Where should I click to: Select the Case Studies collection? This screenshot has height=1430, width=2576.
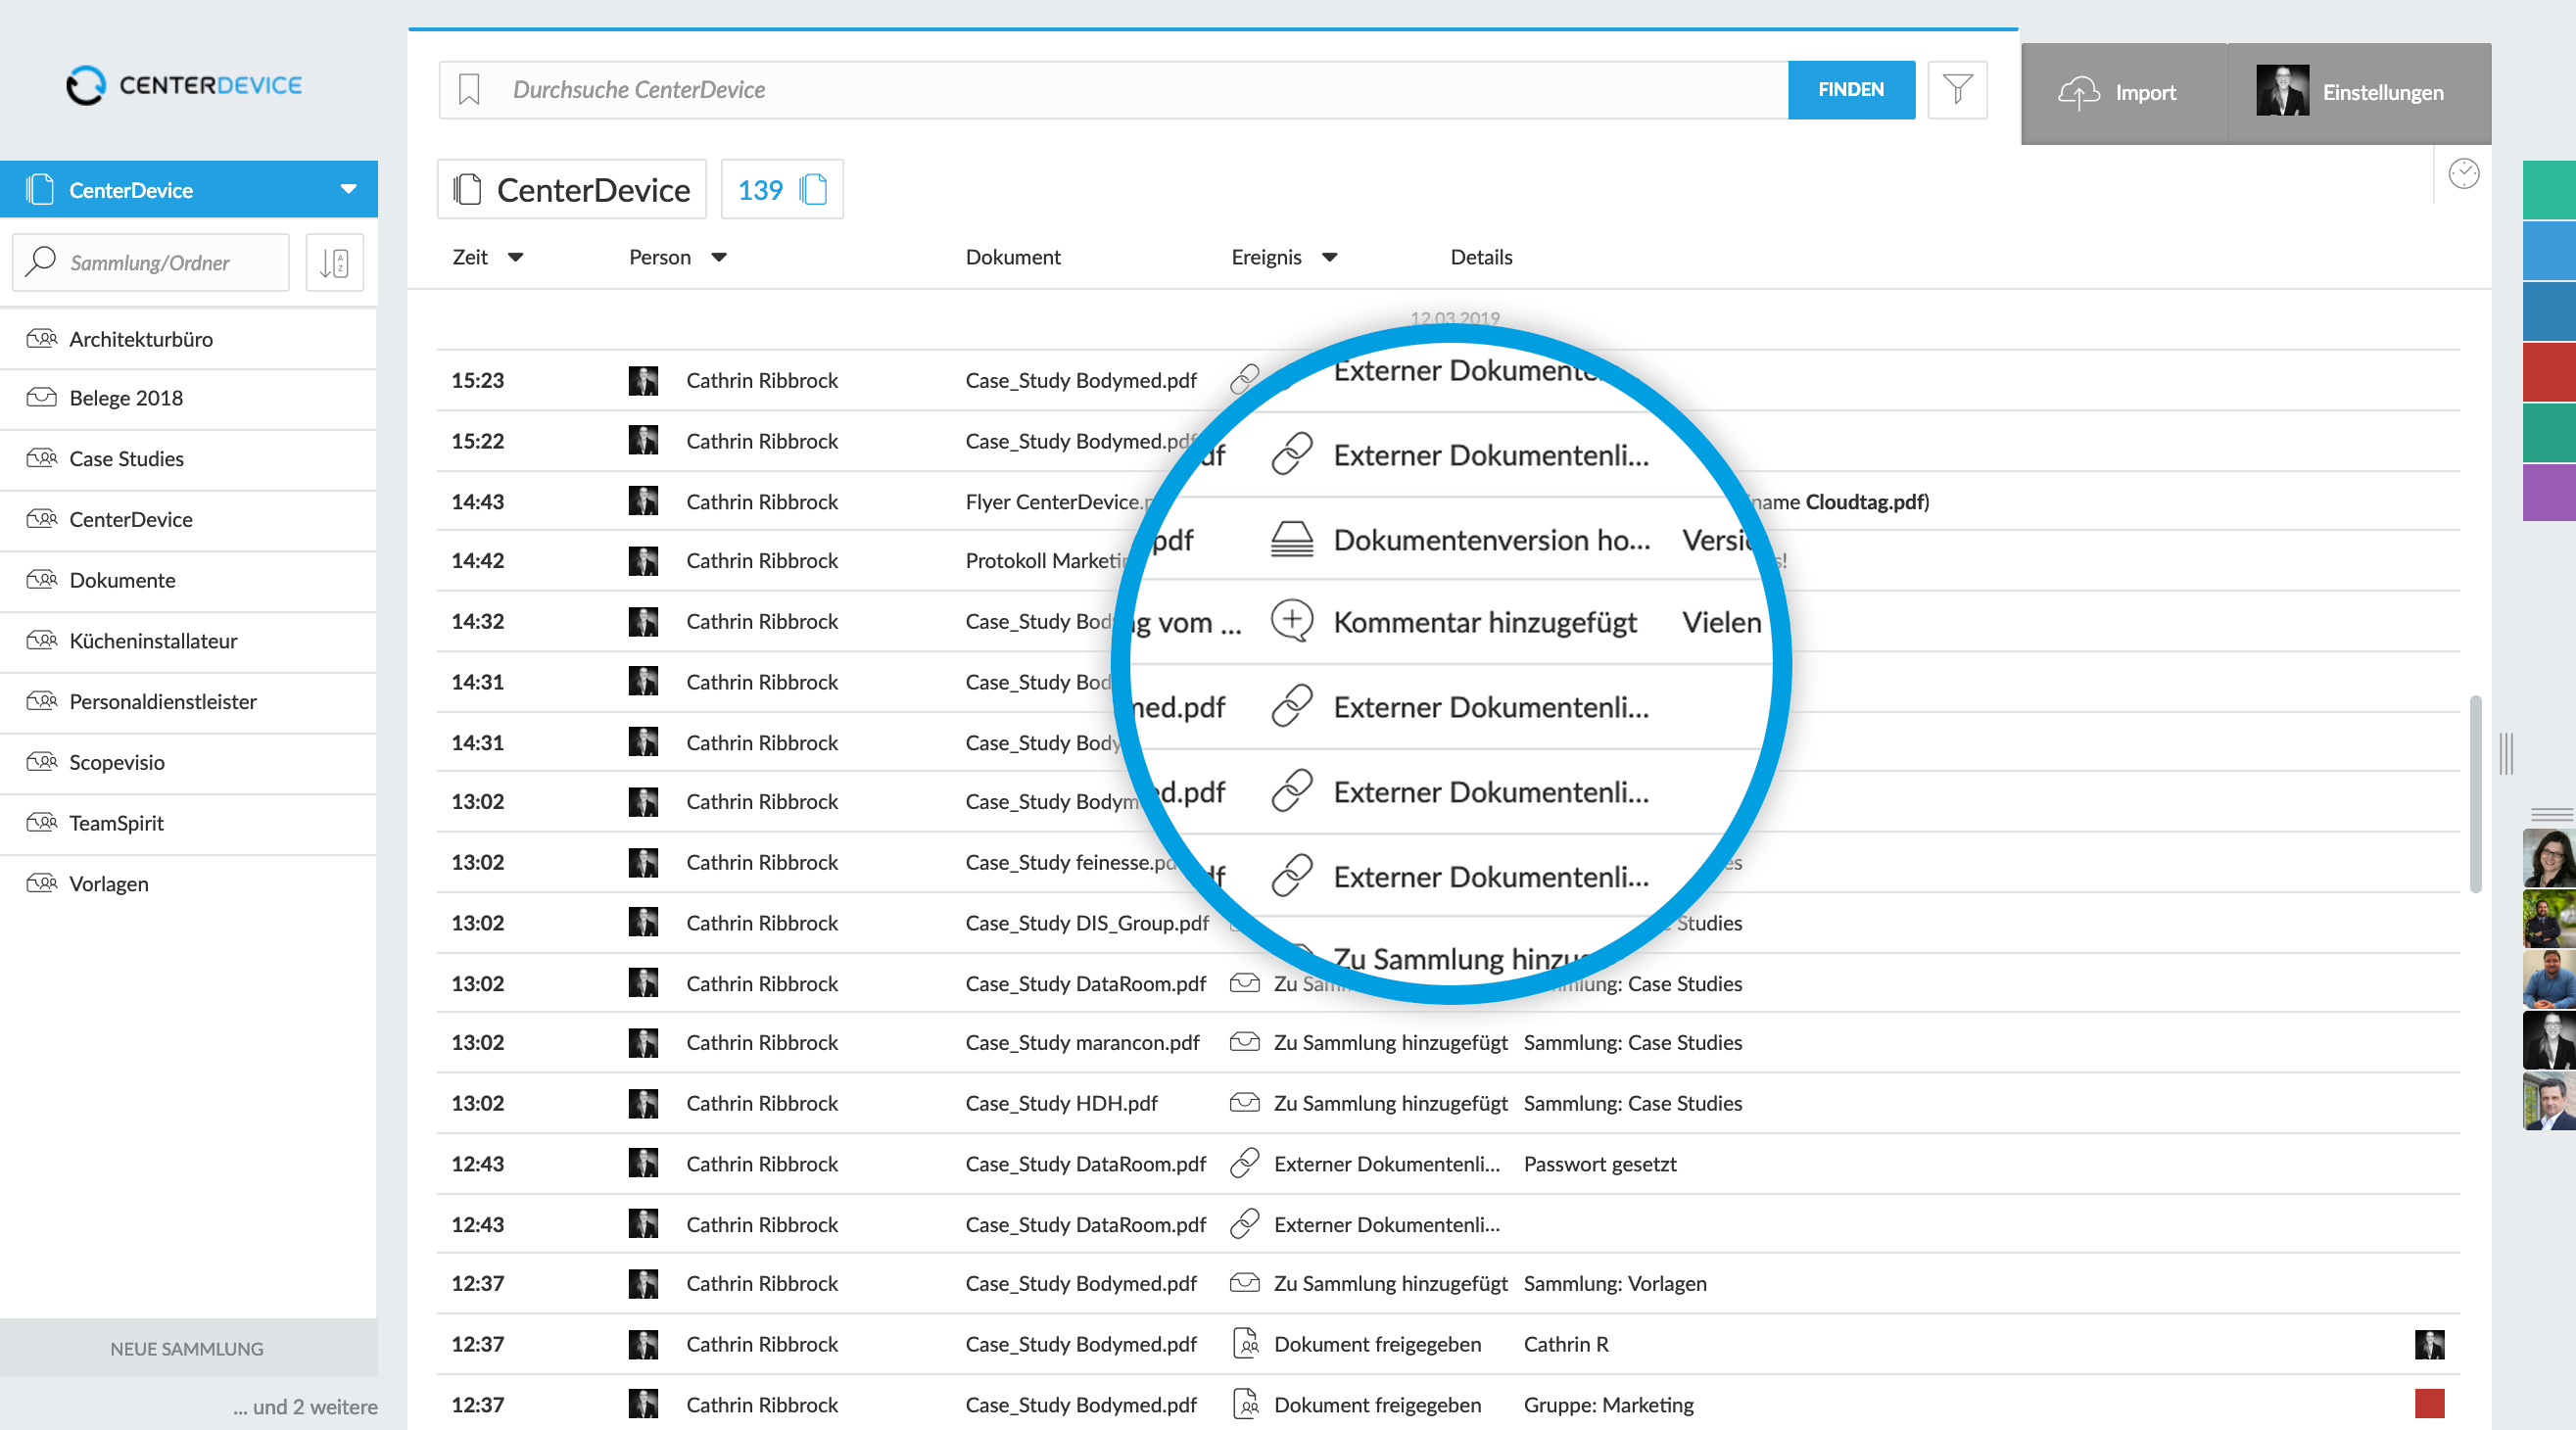pyautogui.click(x=189, y=459)
